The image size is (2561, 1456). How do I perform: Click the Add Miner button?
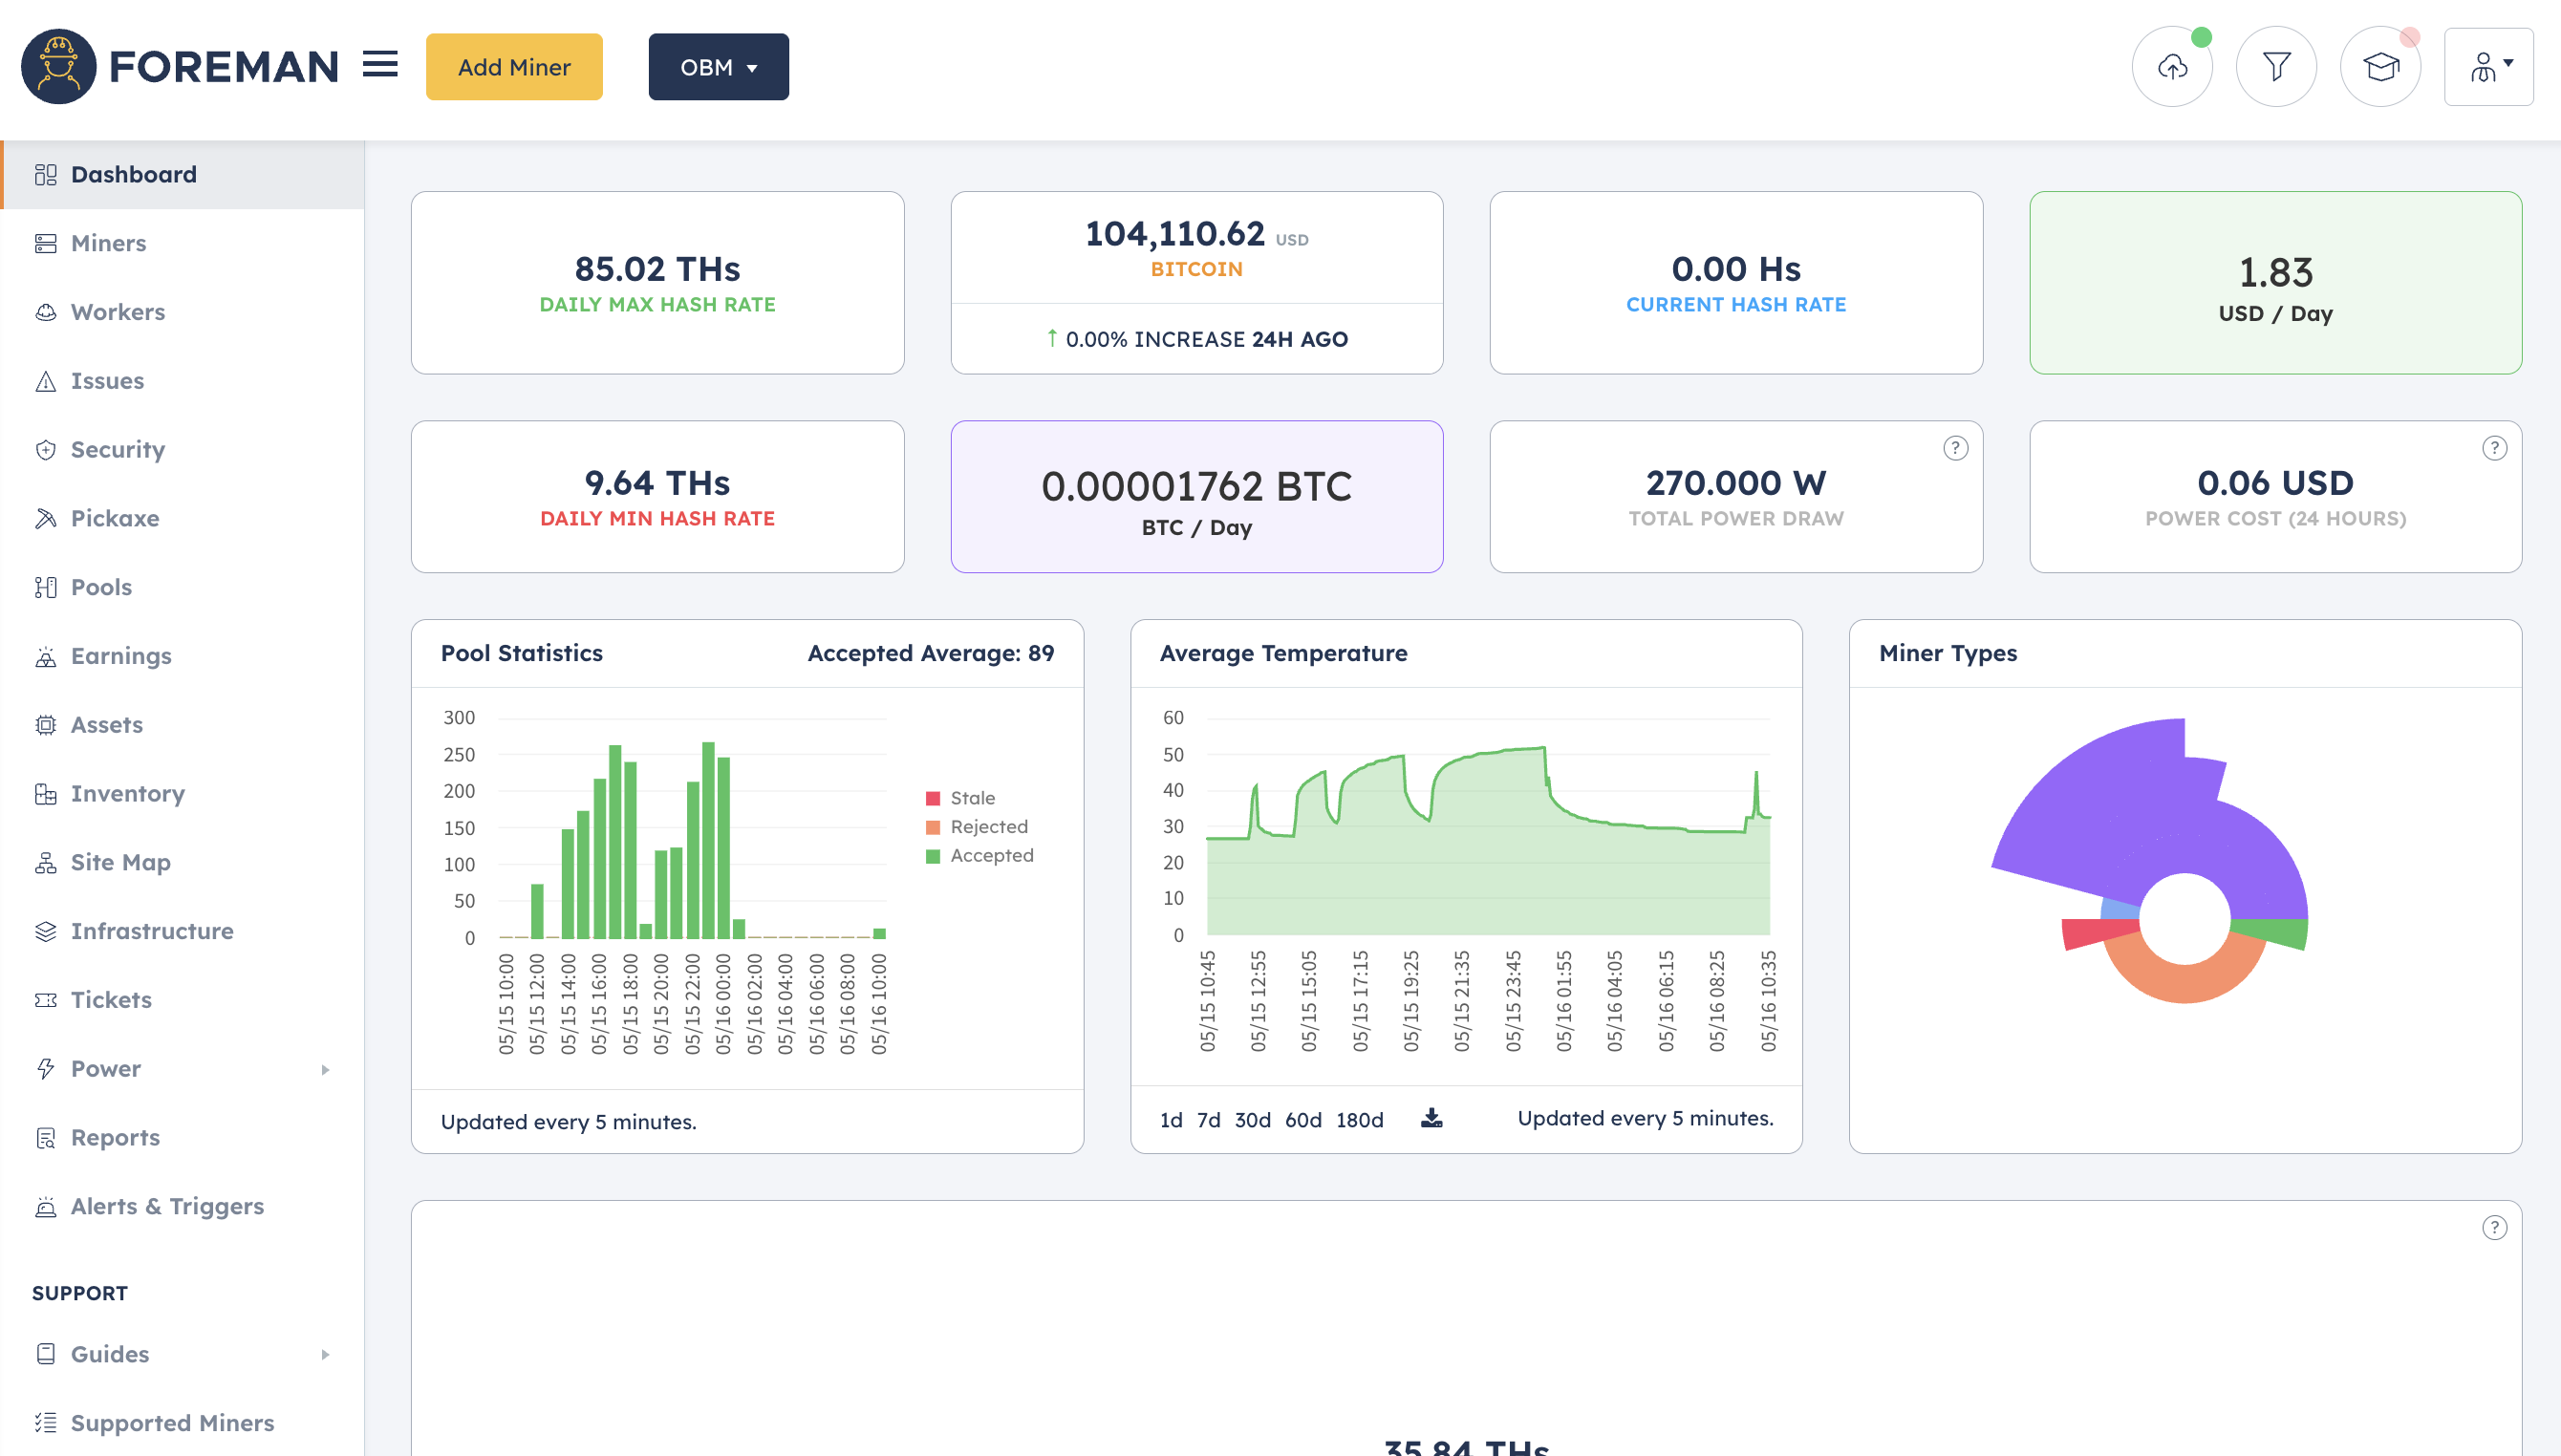click(x=514, y=67)
